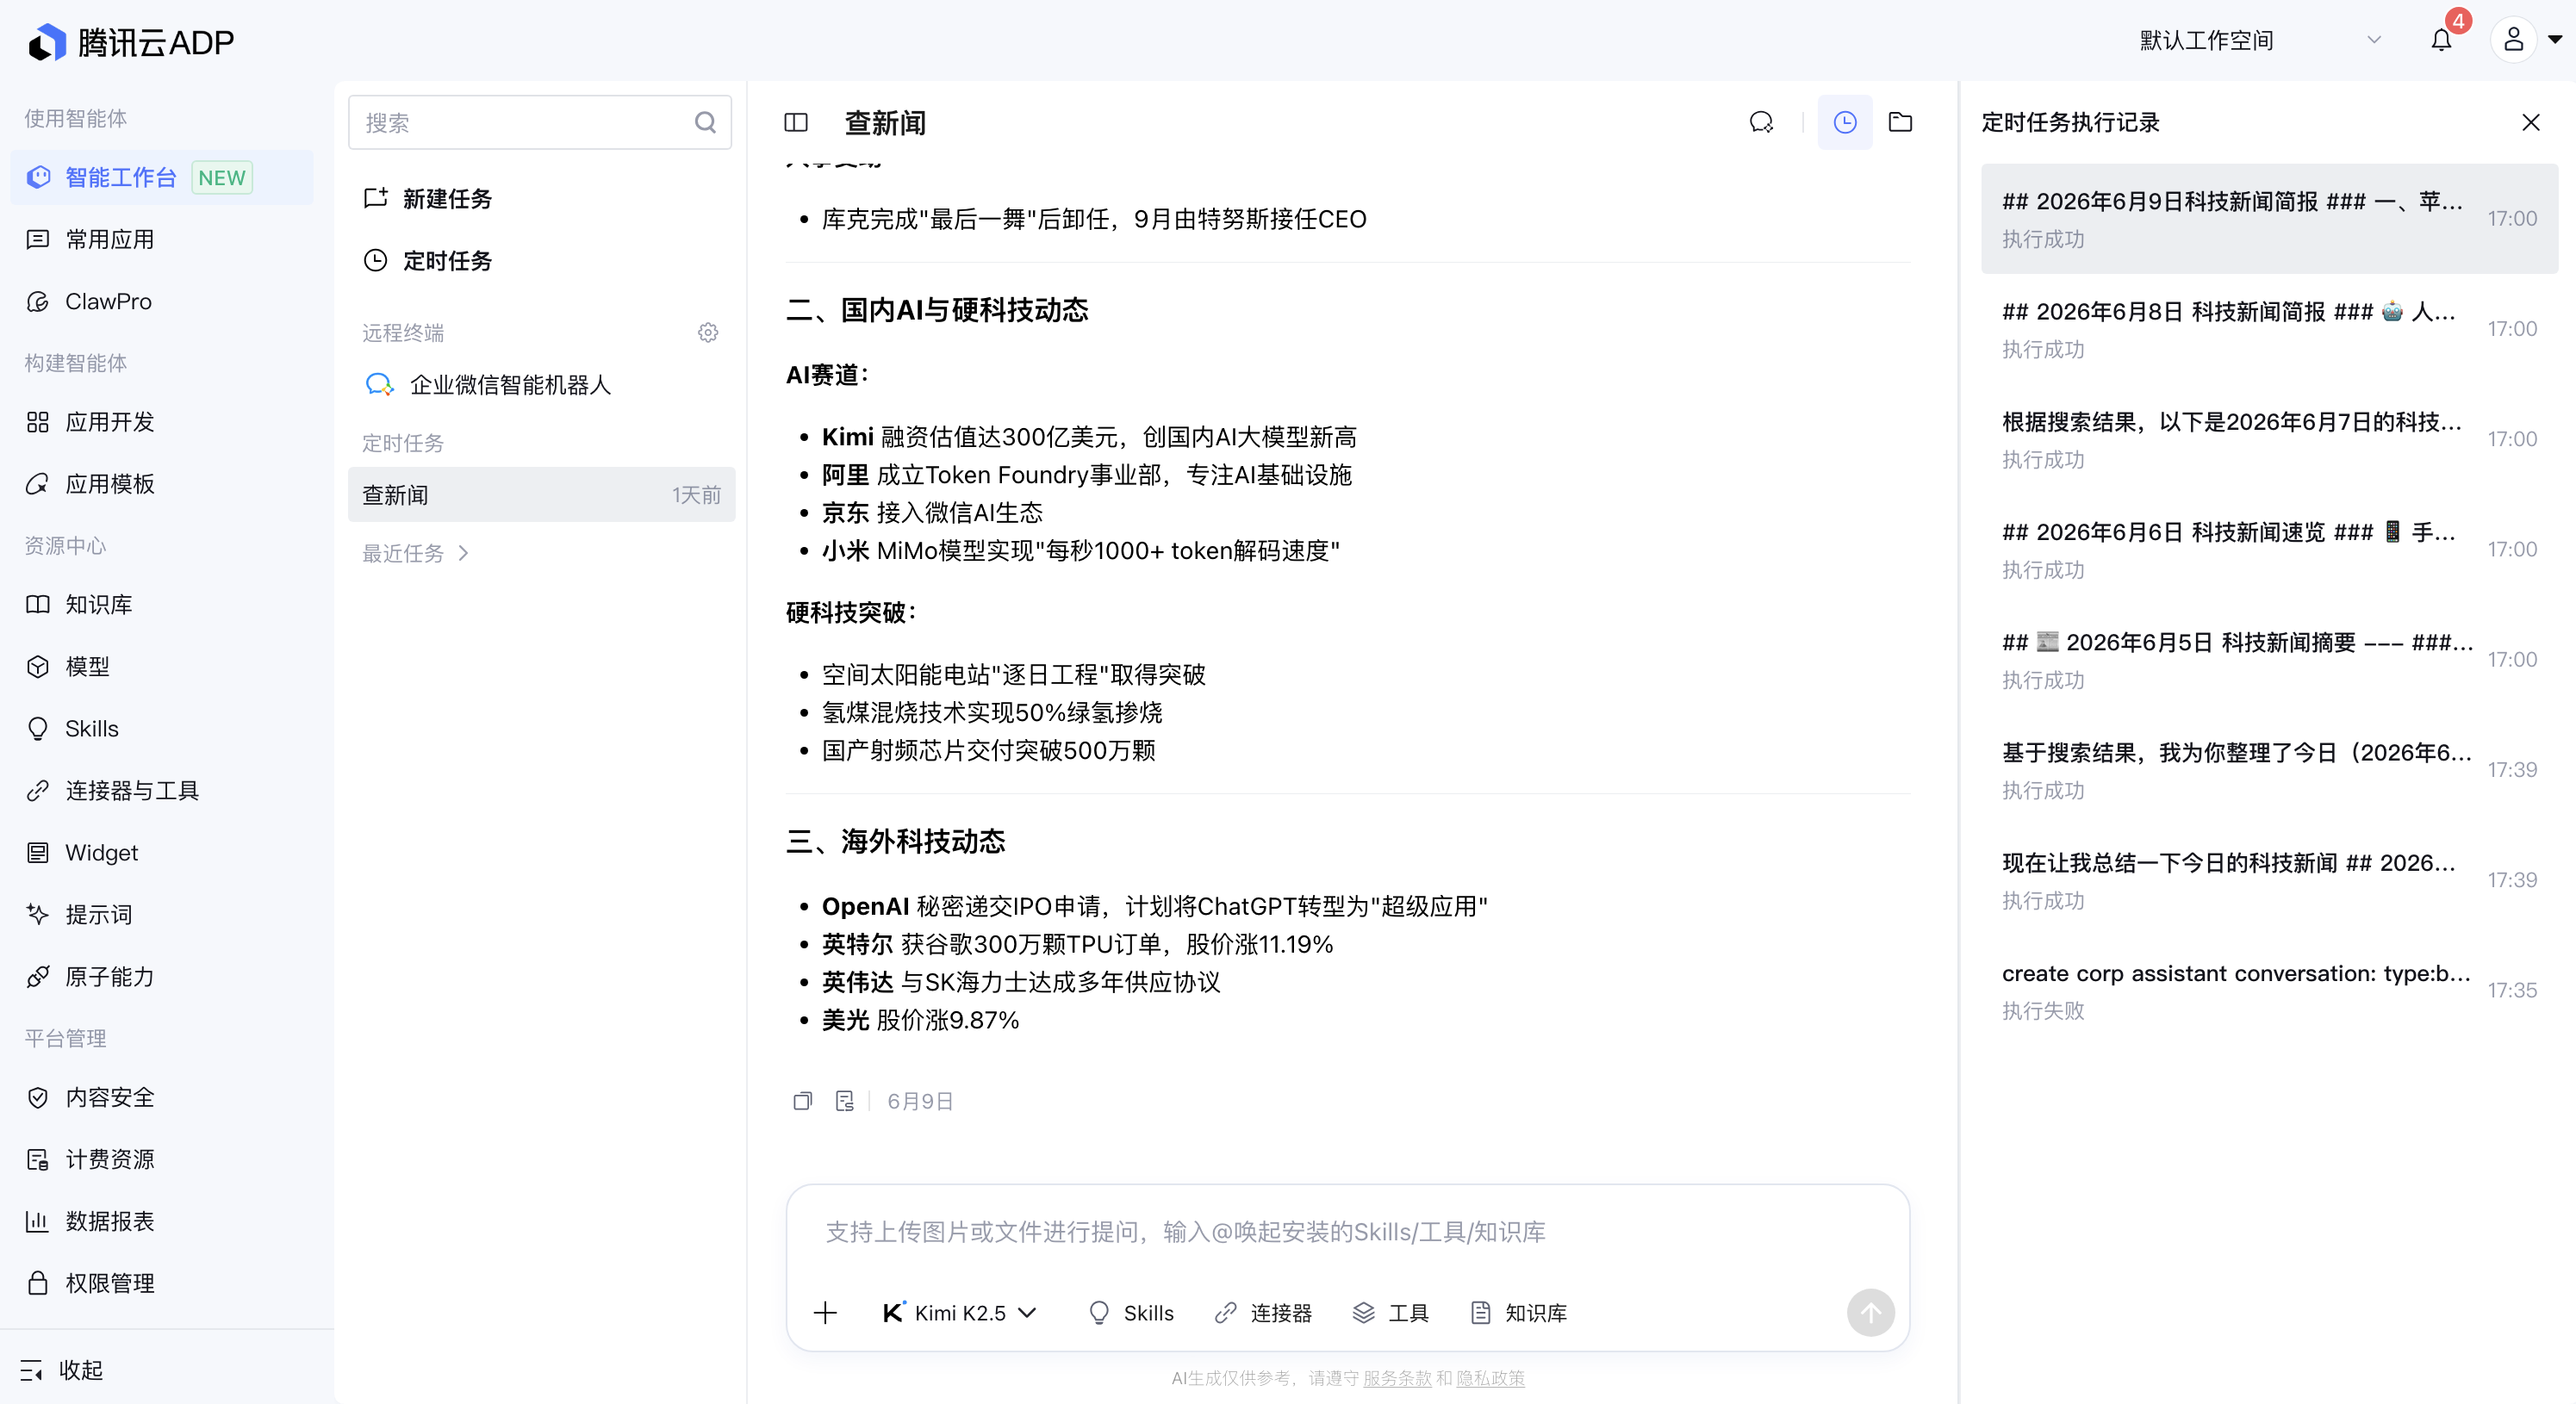Viewport: 2576px width, 1404px height.
Task: Open the files folder icon
Action: click(1900, 122)
